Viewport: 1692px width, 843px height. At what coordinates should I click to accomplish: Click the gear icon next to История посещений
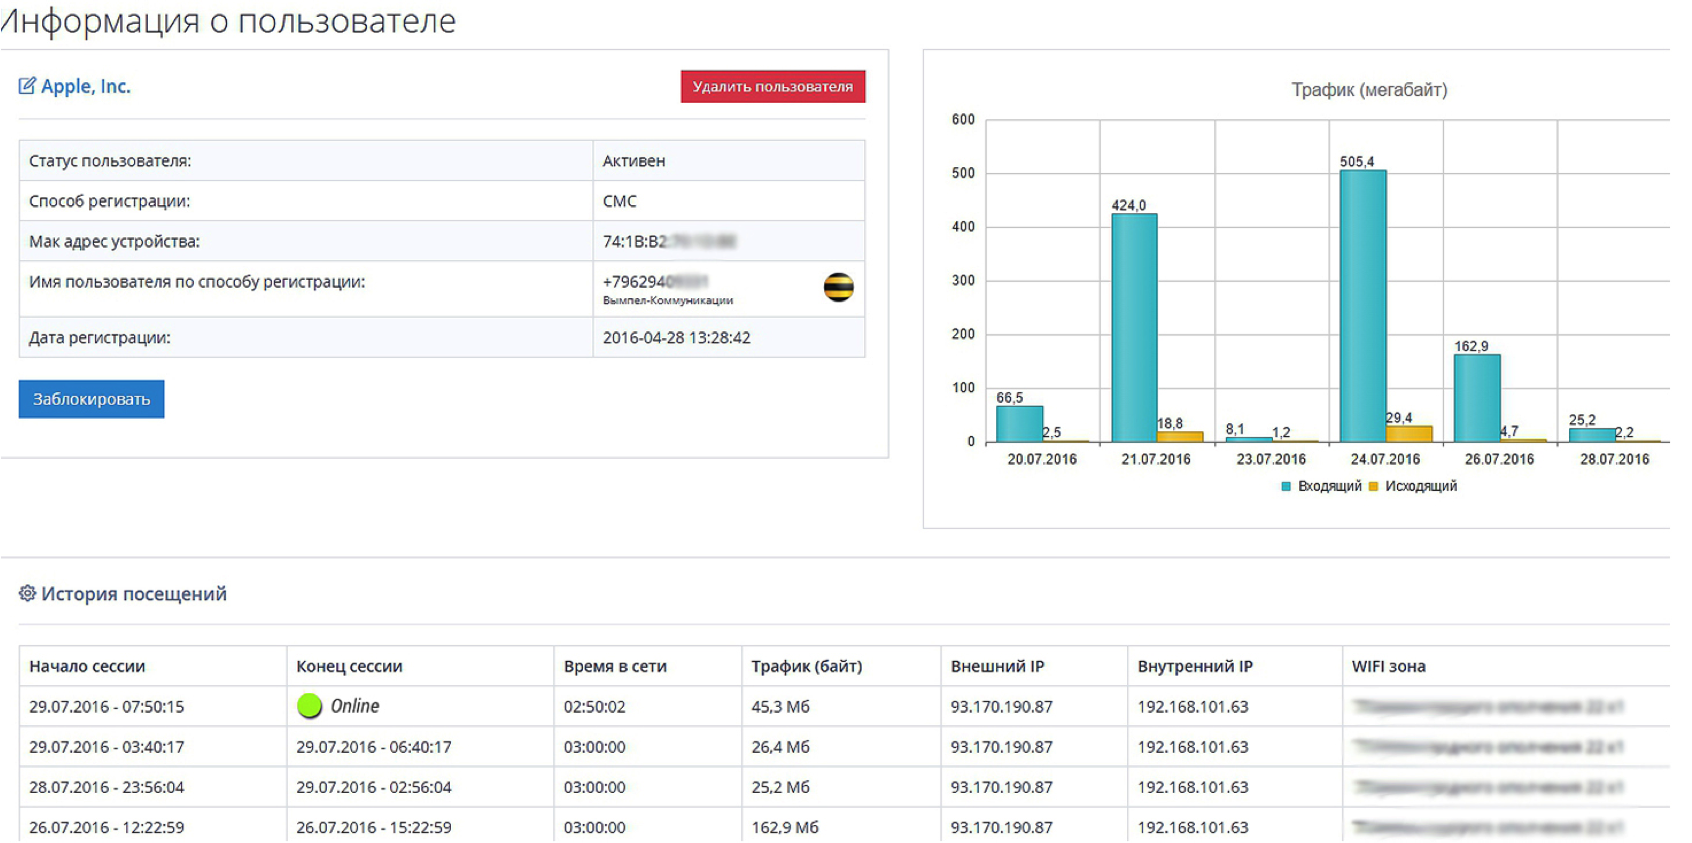(x=27, y=593)
